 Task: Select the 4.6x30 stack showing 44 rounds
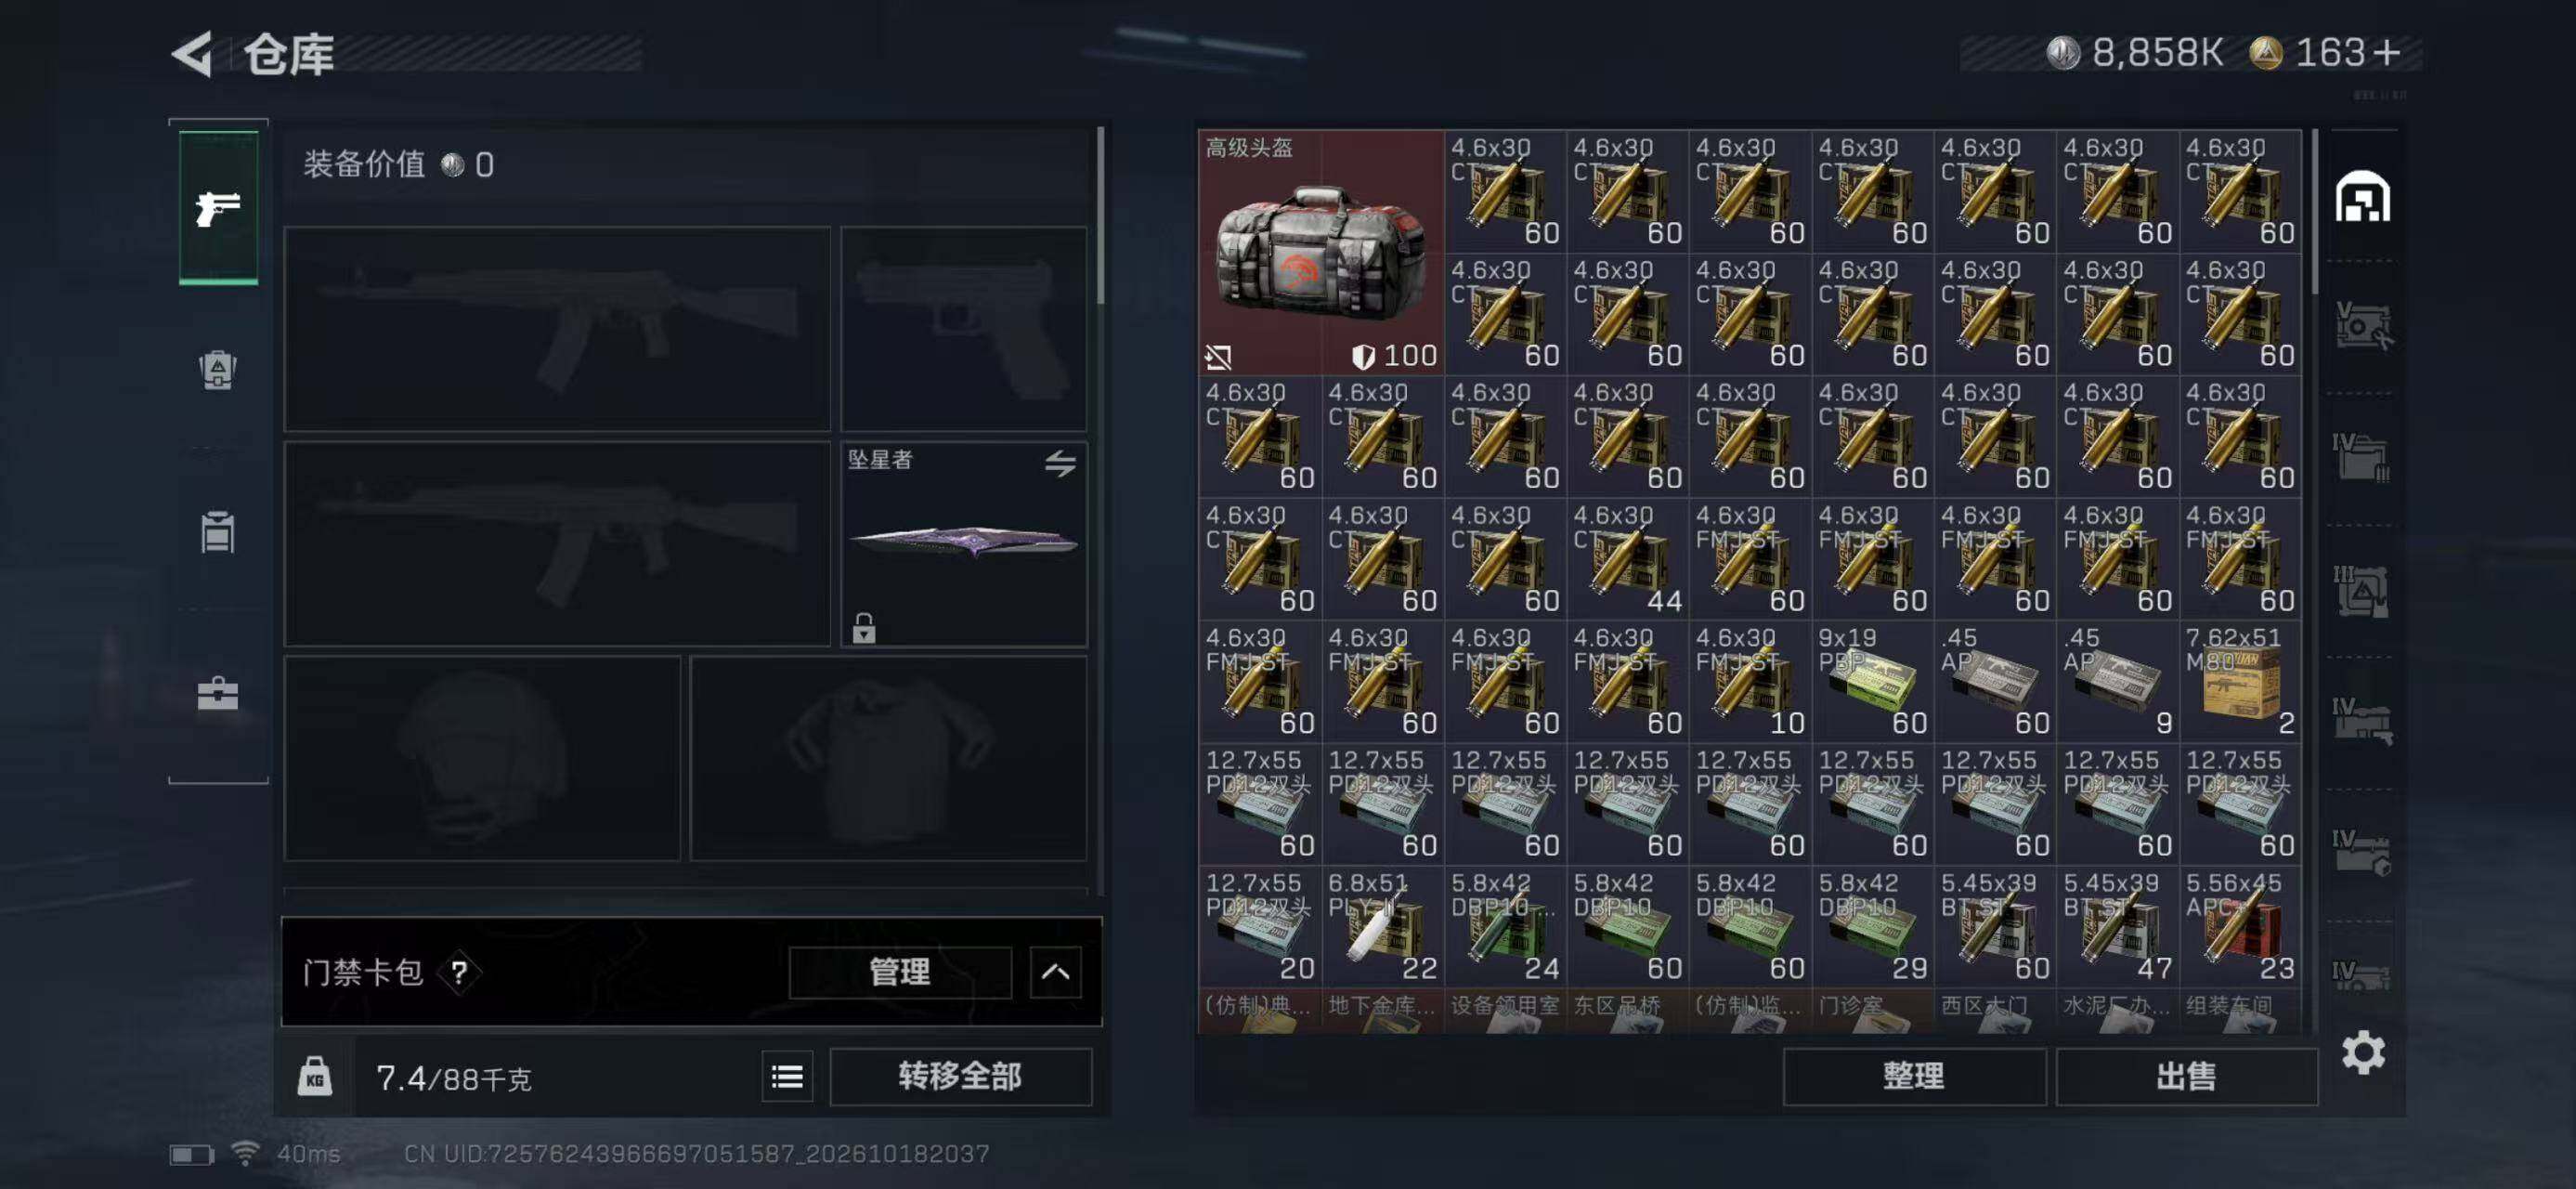(x=1627, y=558)
